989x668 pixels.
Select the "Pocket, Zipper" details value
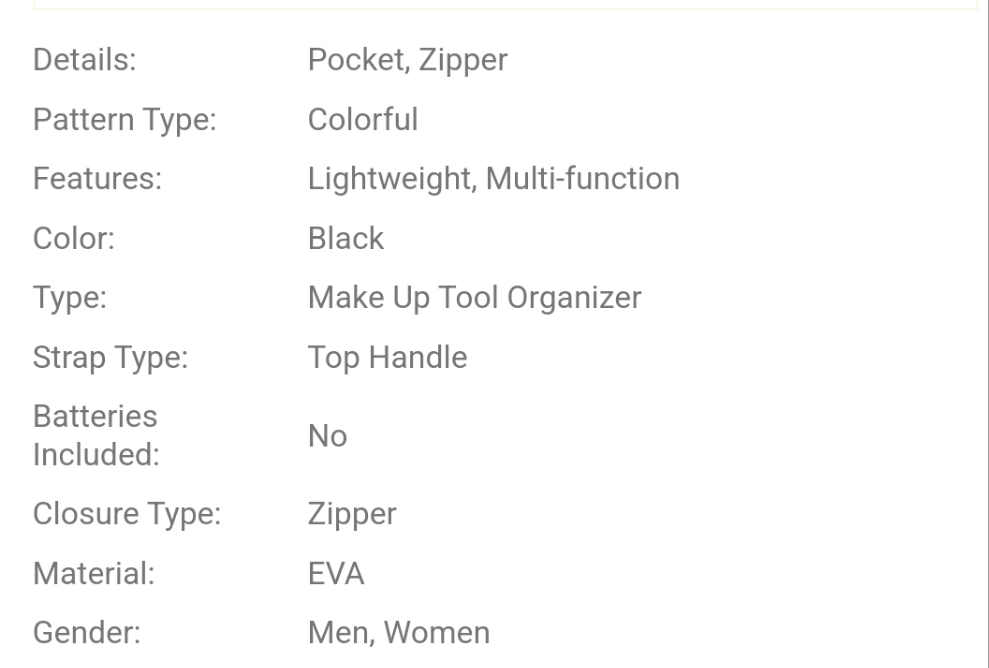[x=407, y=61]
